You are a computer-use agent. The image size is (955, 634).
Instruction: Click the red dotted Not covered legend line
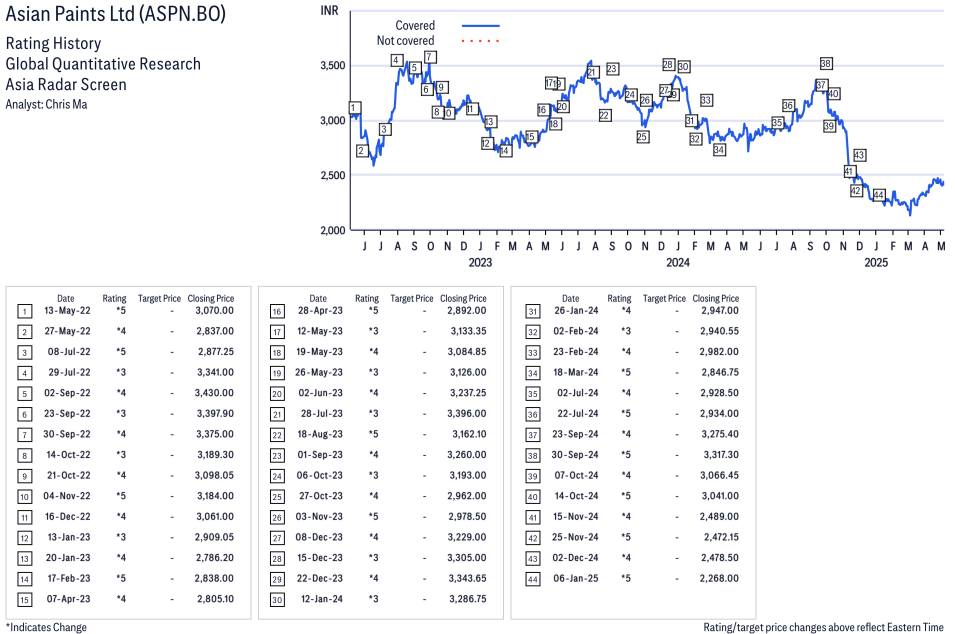point(481,41)
